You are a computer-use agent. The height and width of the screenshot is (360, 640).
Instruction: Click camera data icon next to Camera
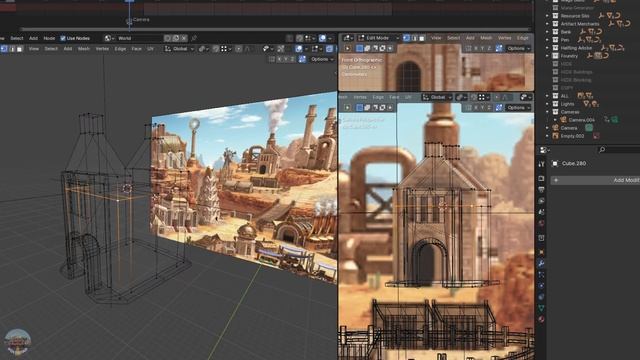[589, 128]
